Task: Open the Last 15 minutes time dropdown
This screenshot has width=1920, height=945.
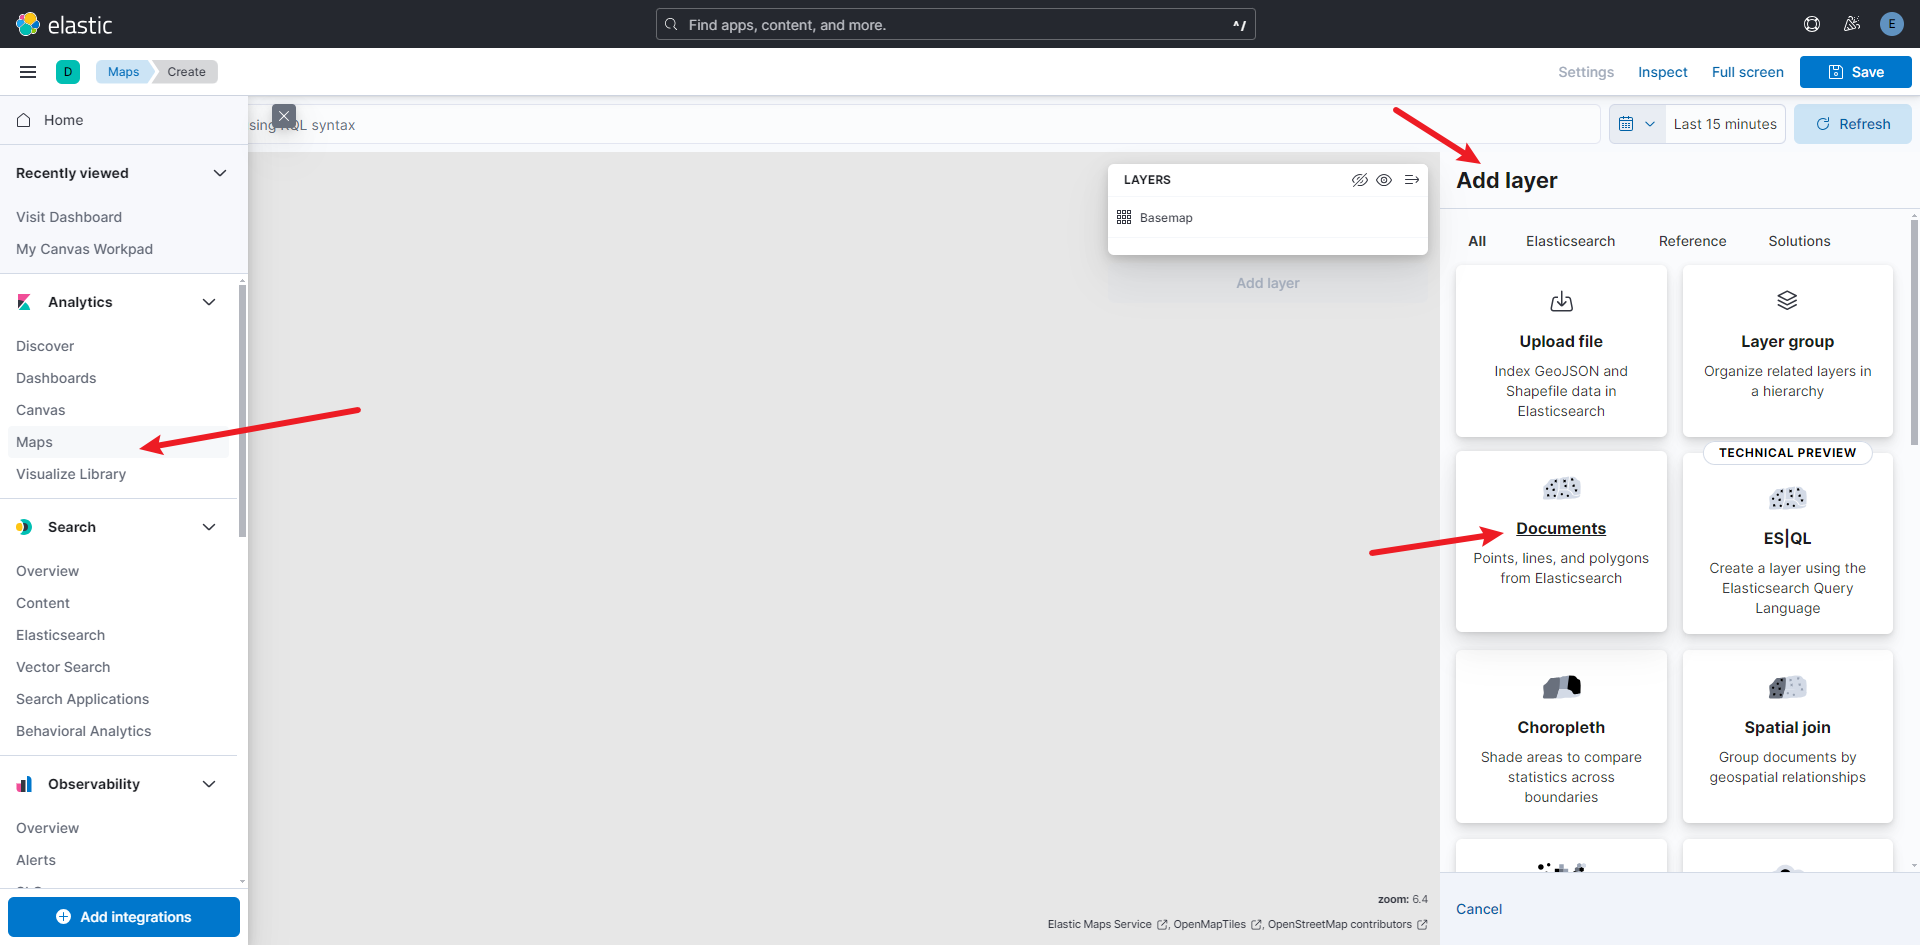Action: pyautogui.click(x=1724, y=123)
